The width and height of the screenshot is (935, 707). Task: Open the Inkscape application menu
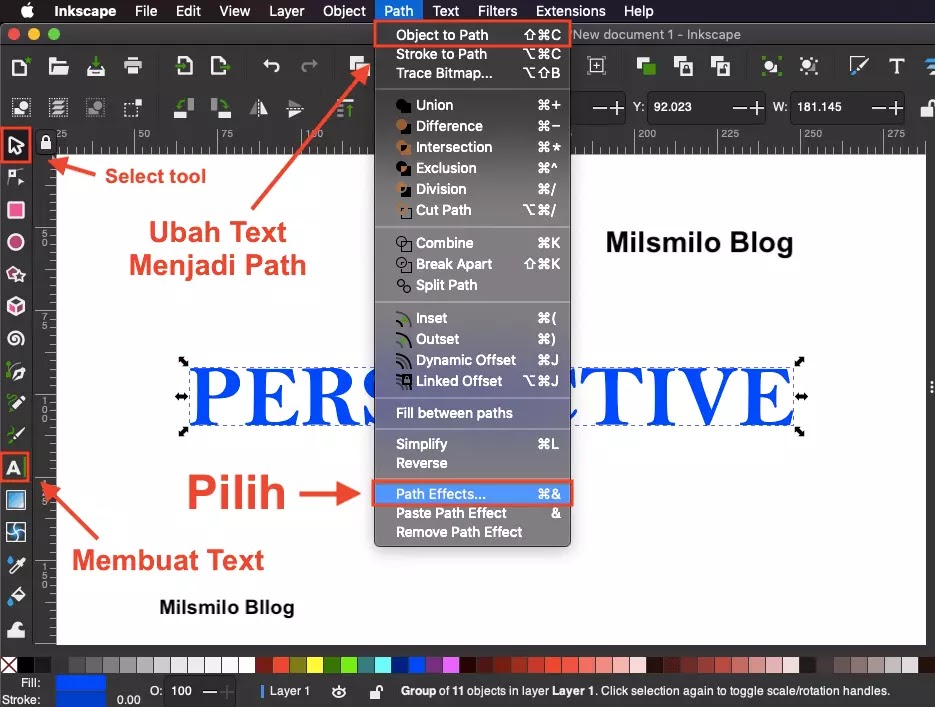tap(85, 11)
